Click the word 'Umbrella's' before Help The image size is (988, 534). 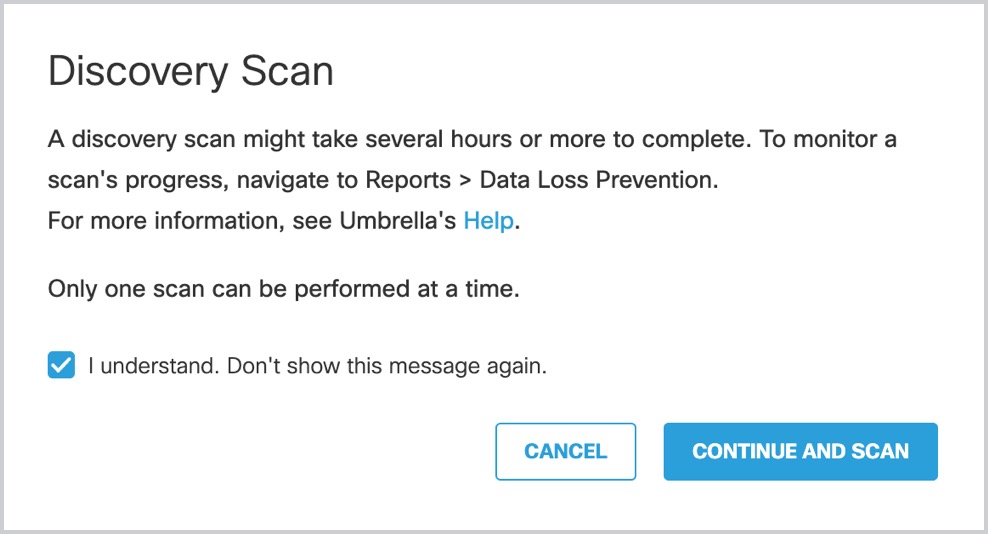[398, 221]
